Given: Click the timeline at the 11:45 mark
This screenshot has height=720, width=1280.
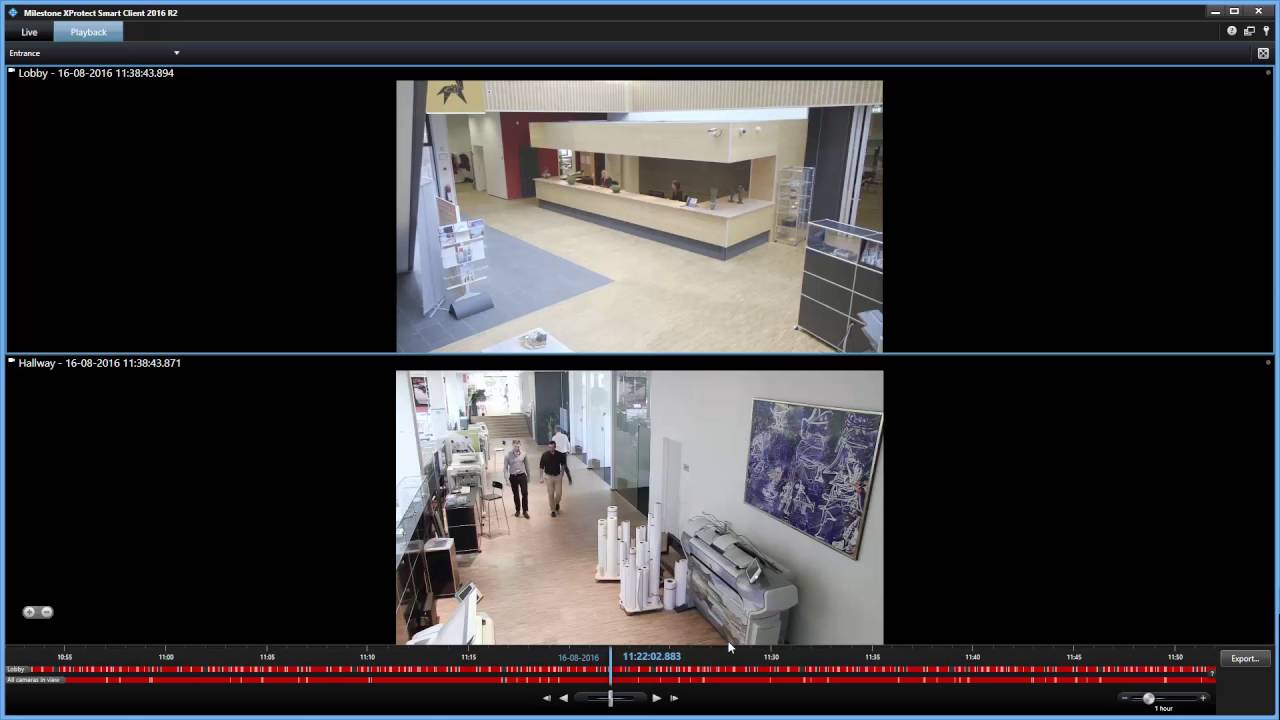Looking at the screenshot, I should point(1074,657).
